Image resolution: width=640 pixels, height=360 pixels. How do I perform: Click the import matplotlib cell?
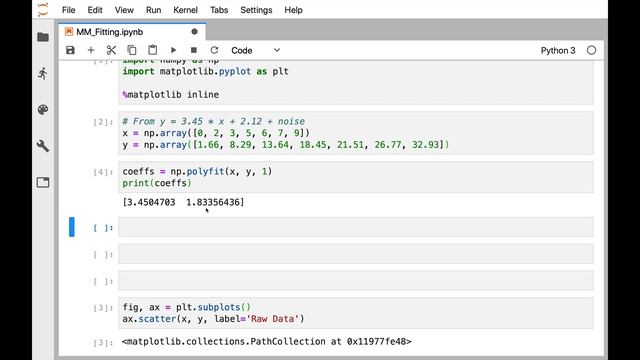pos(356,82)
